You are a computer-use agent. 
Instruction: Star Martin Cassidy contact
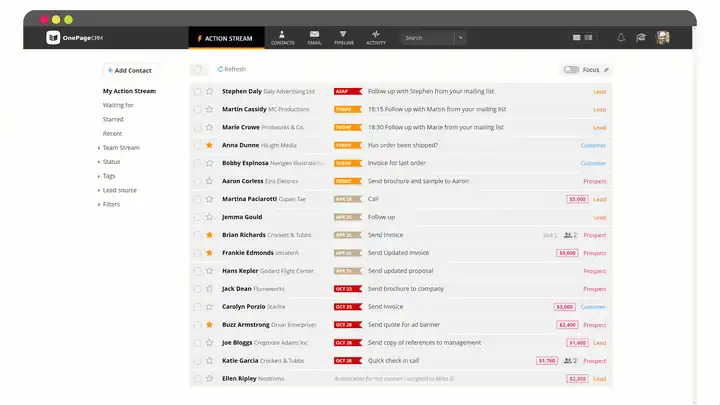coord(209,109)
